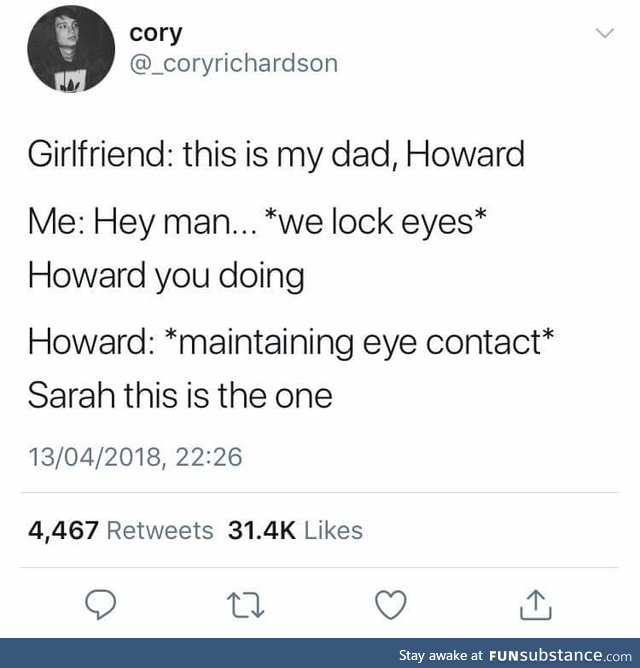Open the reply comment bubble icon
This screenshot has width=640, height=668.
click(x=101, y=605)
